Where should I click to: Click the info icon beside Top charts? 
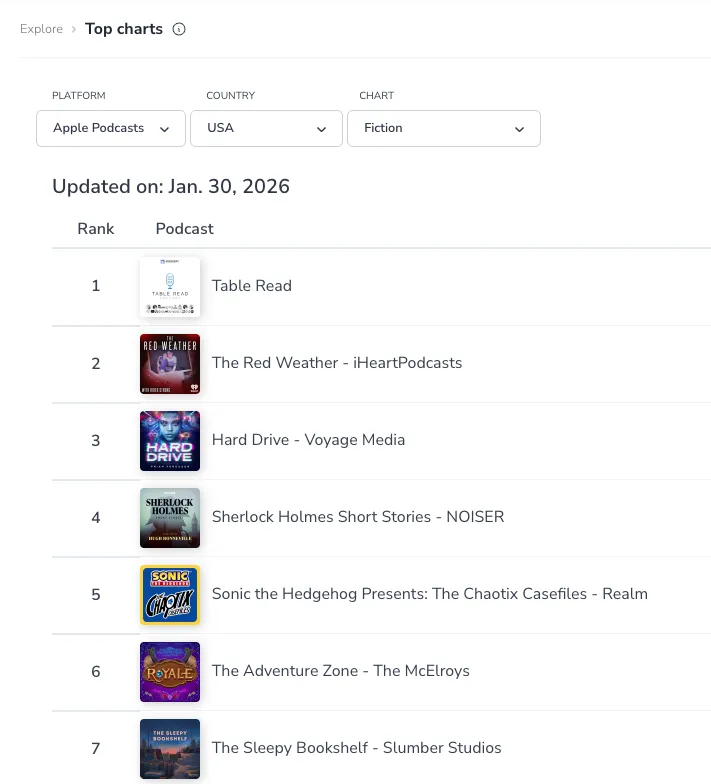179,29
